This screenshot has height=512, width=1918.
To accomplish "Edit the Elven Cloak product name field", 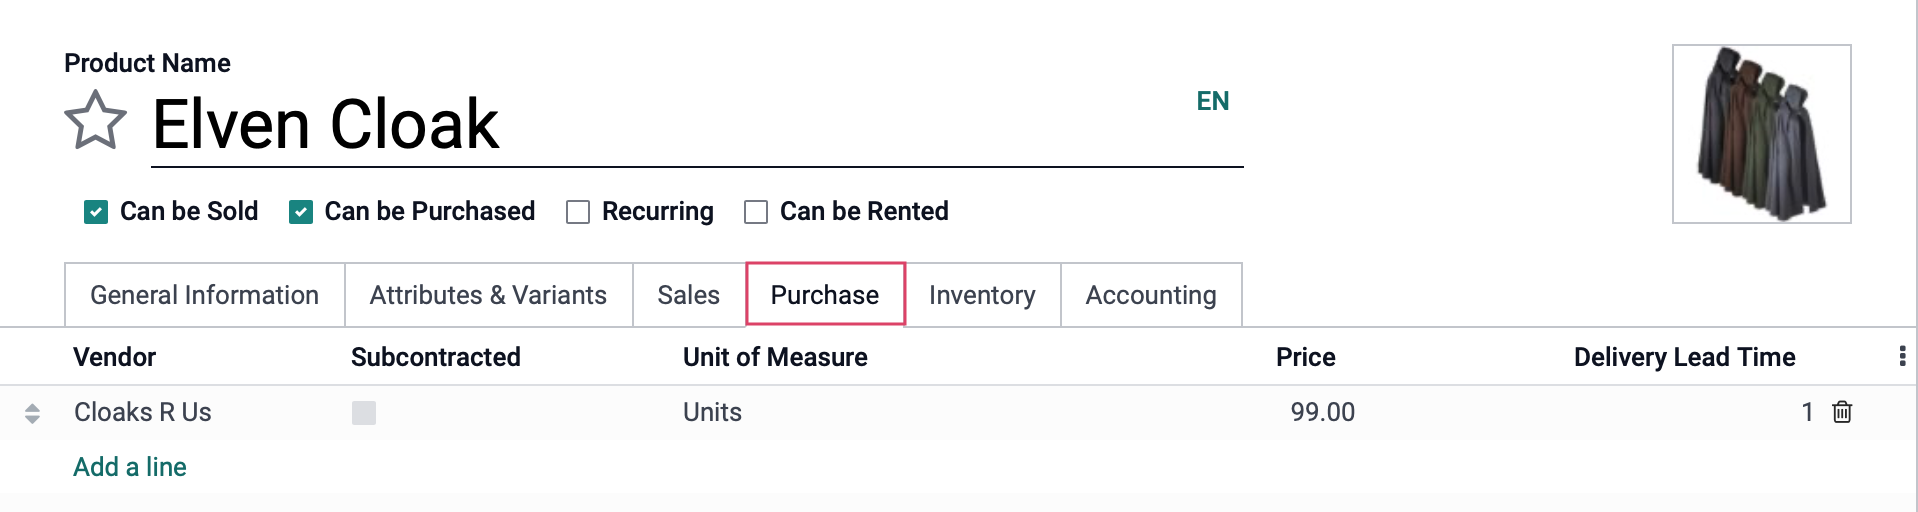I will pos(698,125).
